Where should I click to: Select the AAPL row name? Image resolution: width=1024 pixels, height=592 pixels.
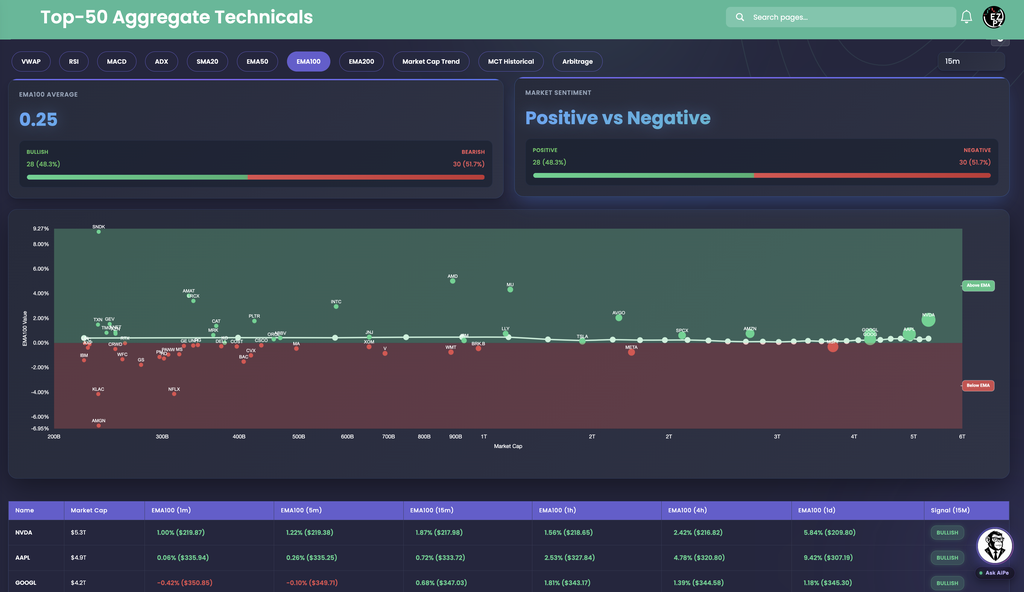point(23,558)
